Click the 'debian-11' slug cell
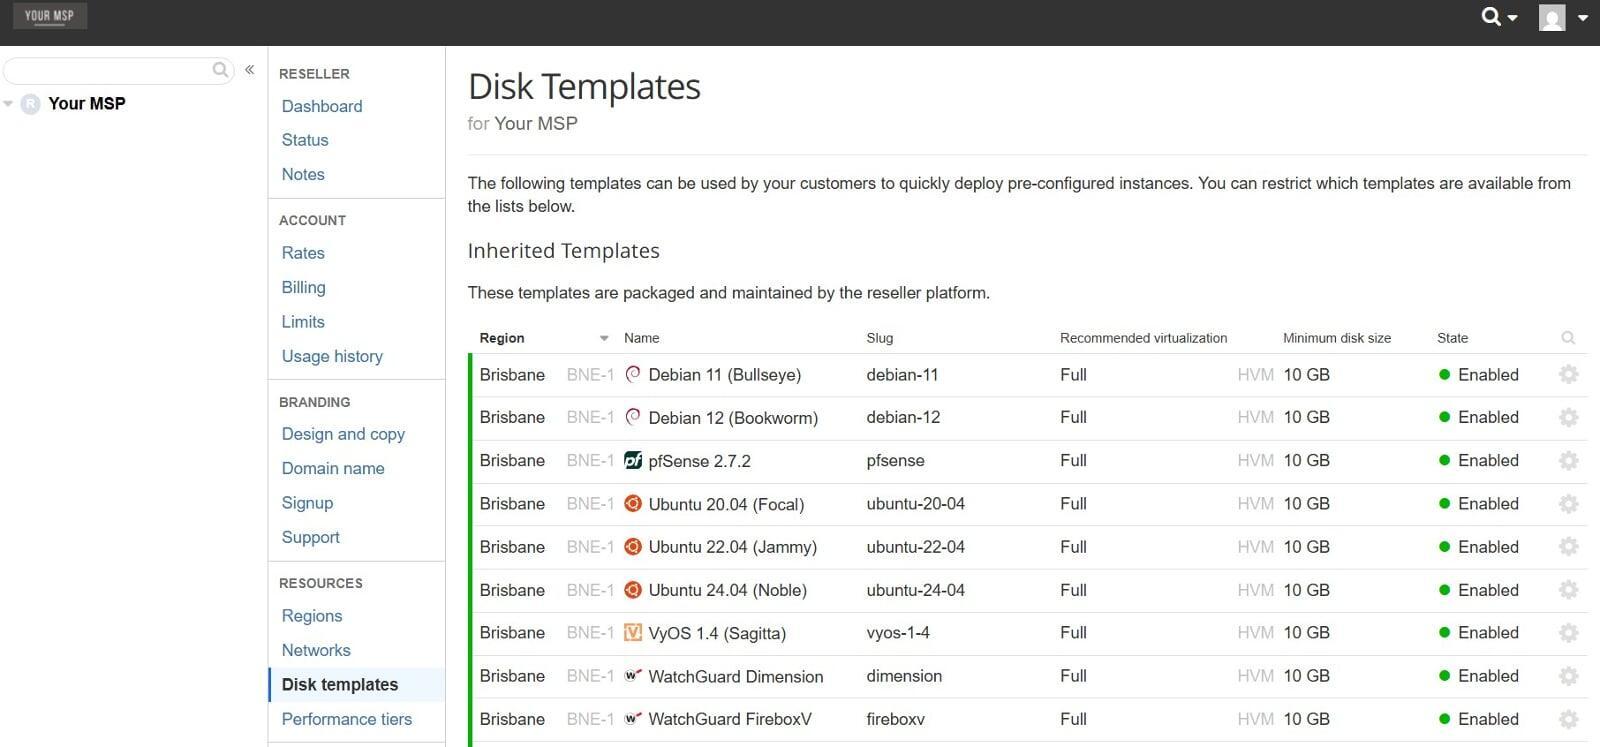 coord(902,375)
